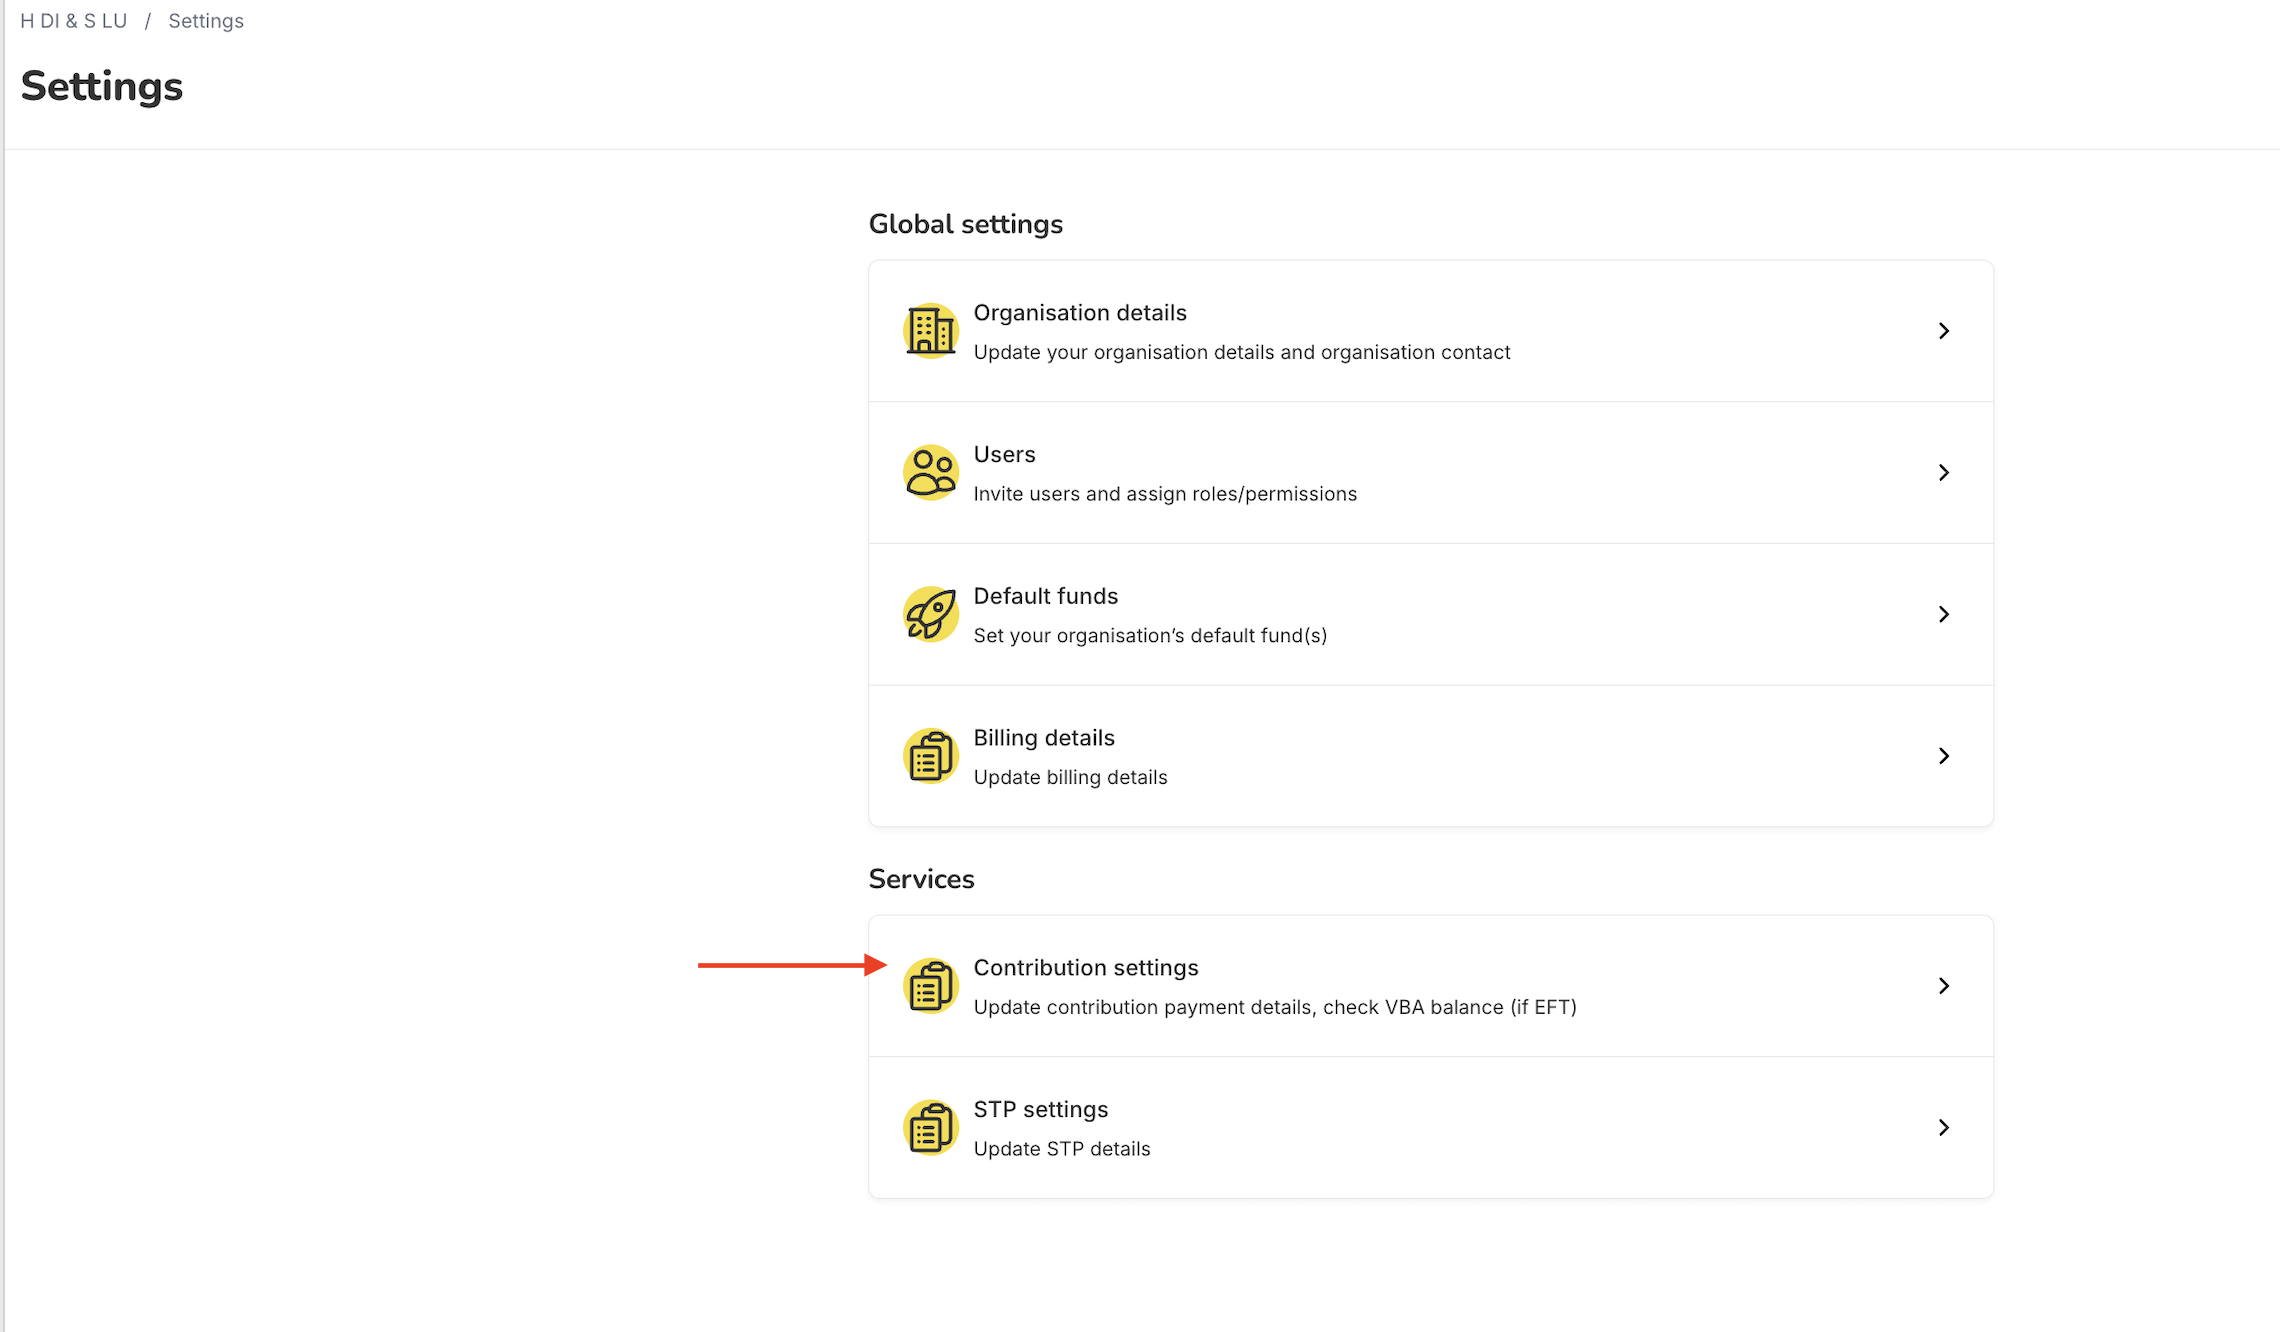Click the Billing details row chevron
The height and width of the screenshot is (1332, 2280).
pos(1943,756)
